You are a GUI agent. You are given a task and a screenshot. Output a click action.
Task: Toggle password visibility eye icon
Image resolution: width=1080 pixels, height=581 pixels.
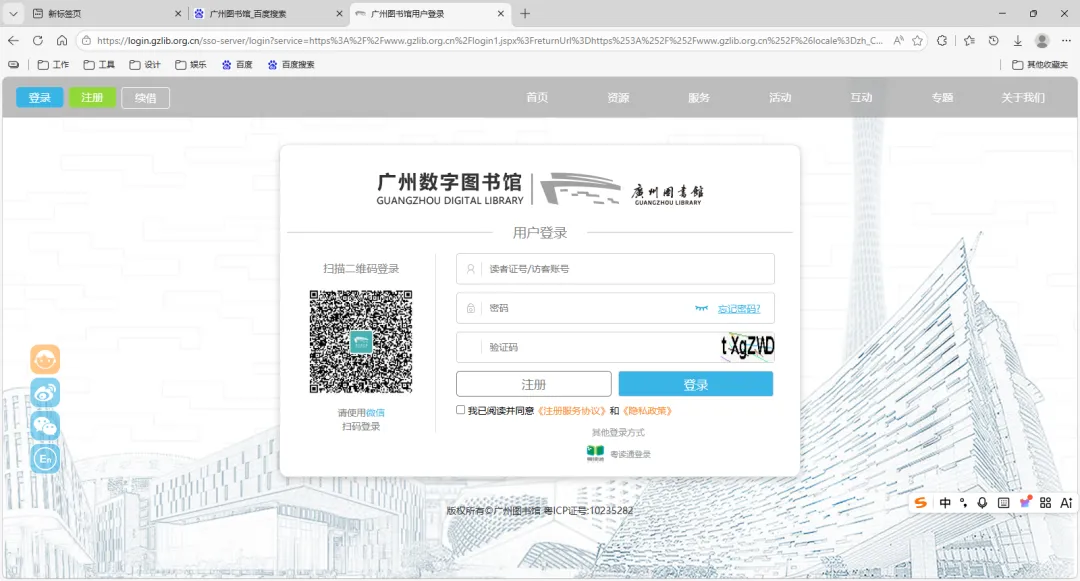point(701,308)
